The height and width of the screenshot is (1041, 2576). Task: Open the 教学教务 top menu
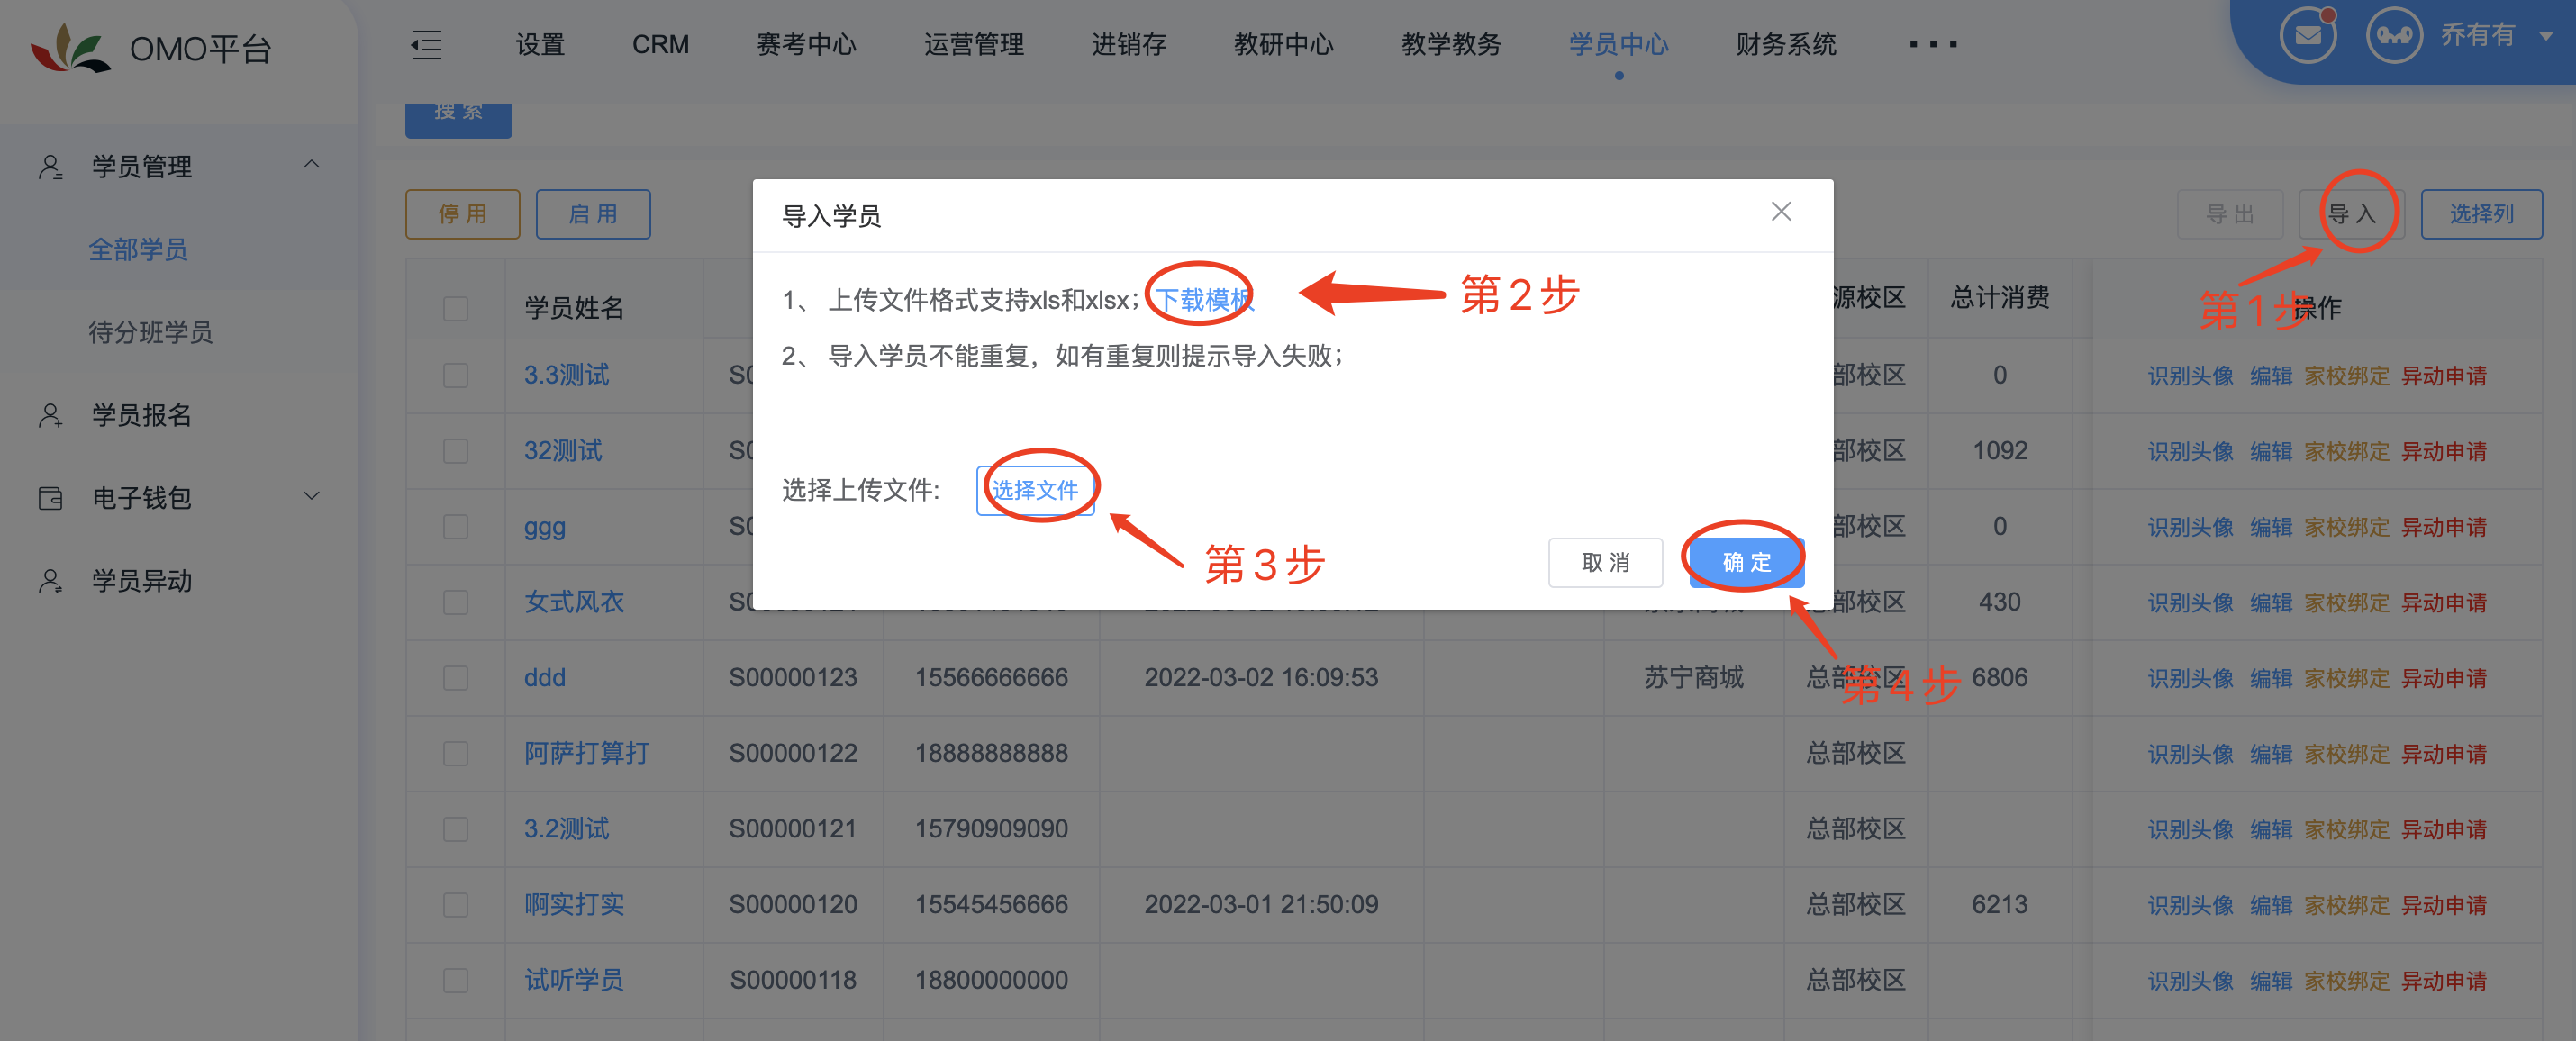coord(1451,45)
